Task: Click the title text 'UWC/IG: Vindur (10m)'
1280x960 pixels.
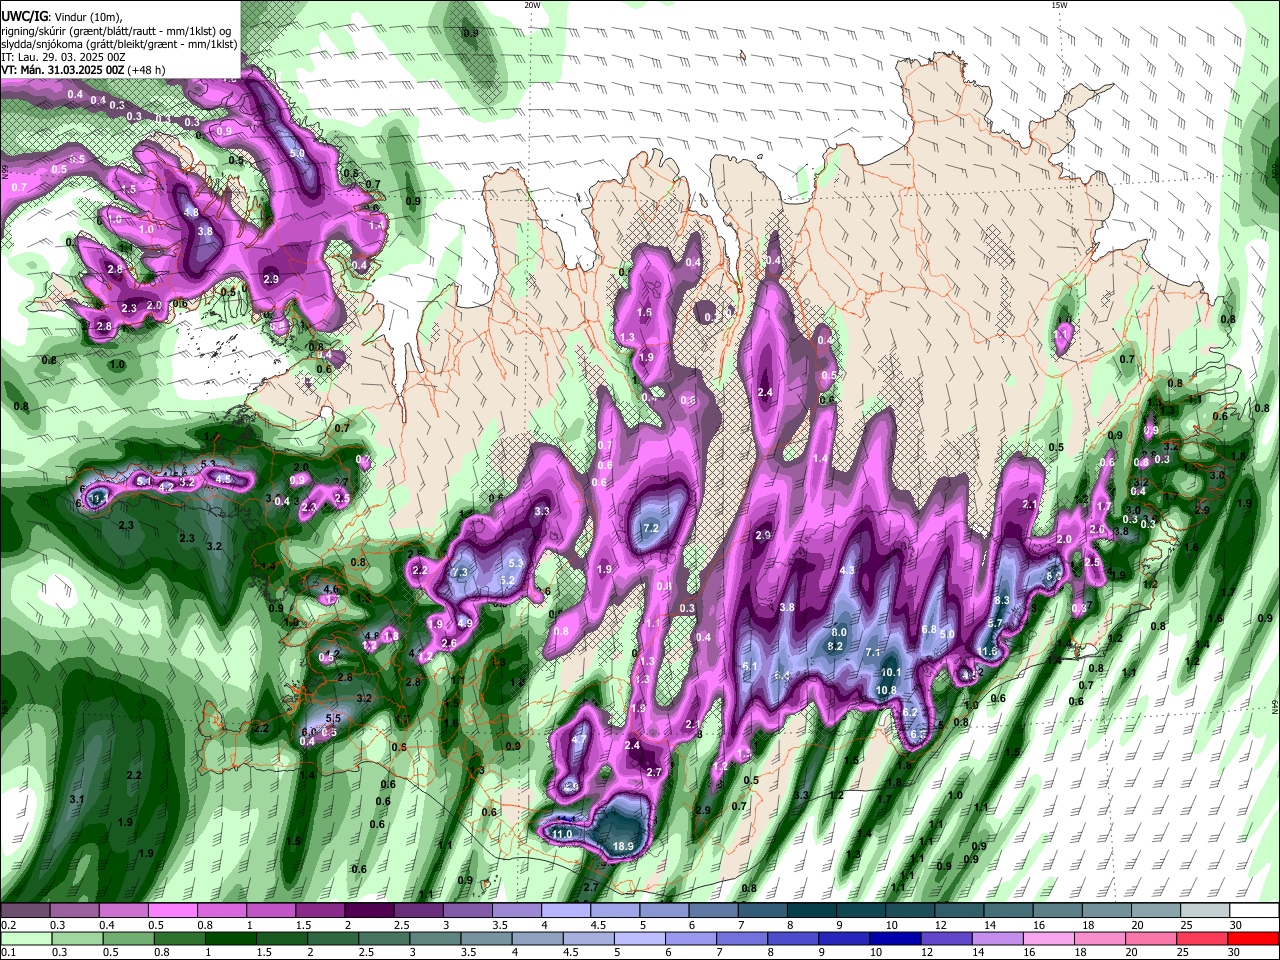Action: pyautogui.click(x=62, y=16)
